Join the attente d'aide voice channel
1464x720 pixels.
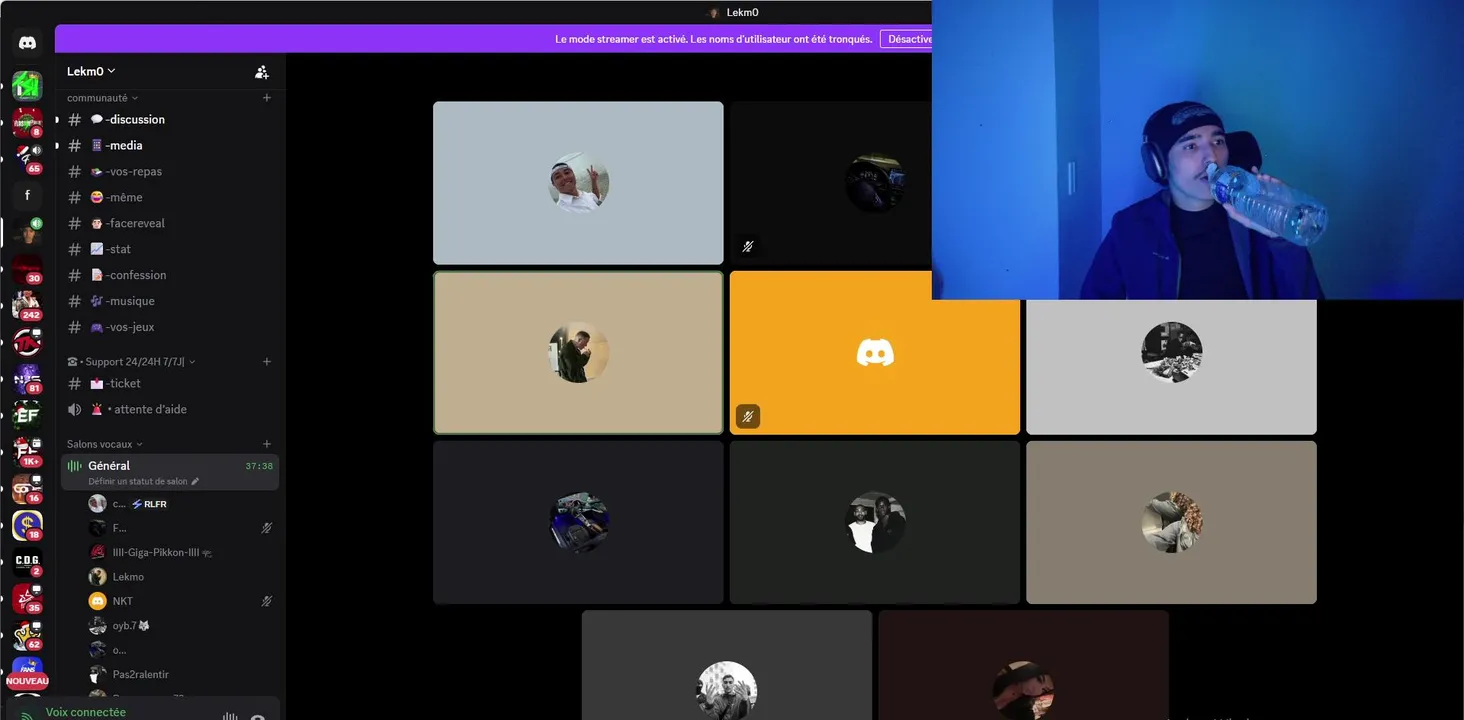pyautogui.click(x=170, y=409)
